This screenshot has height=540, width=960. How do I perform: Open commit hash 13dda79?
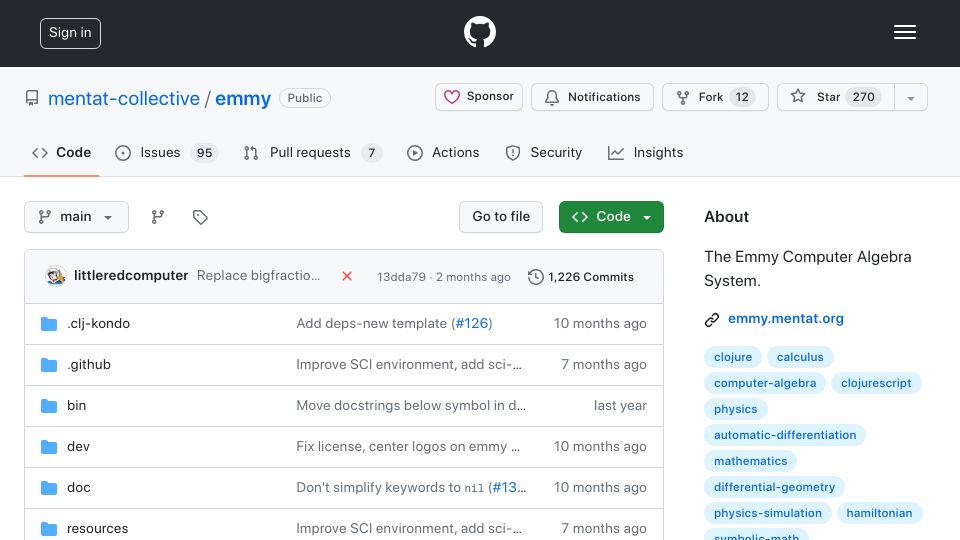point(401,277)
